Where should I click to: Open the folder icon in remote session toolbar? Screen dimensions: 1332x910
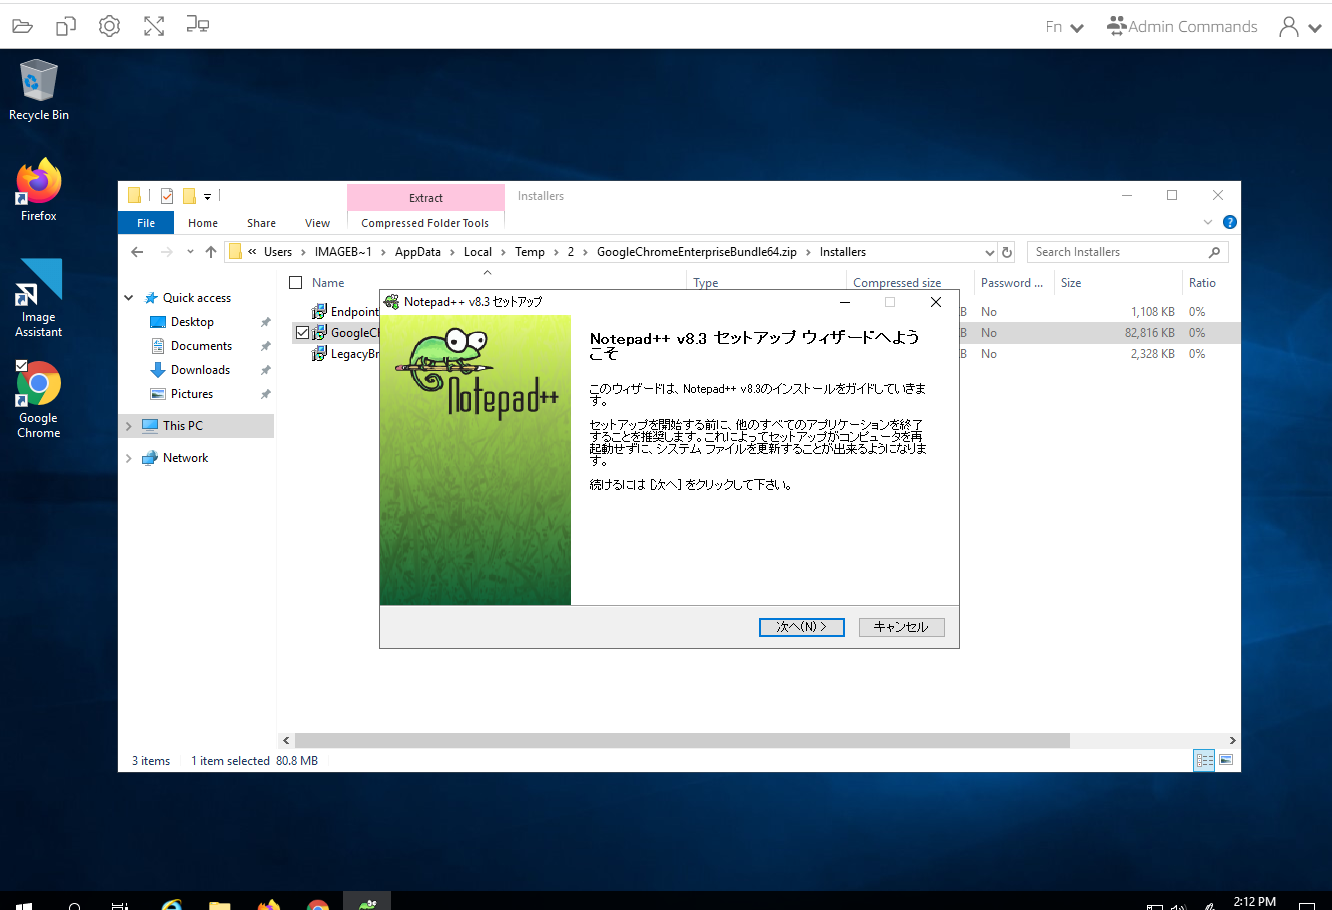(22, 26)
